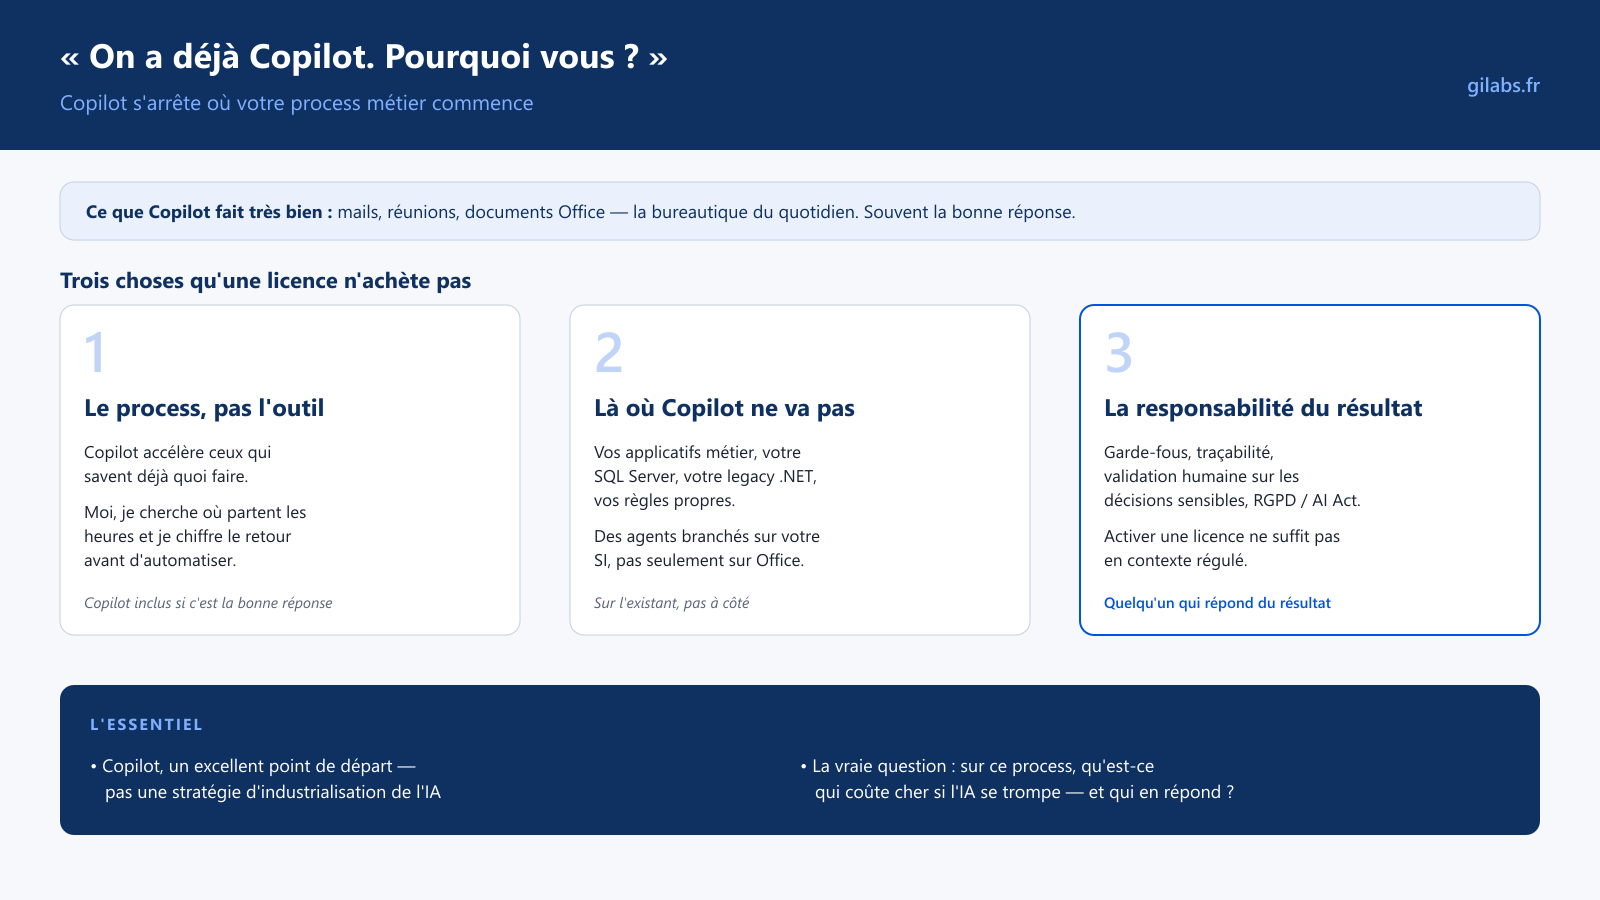
Task: Click the 'Ce que Copilot fait très bien' banner
Action: 800,211
